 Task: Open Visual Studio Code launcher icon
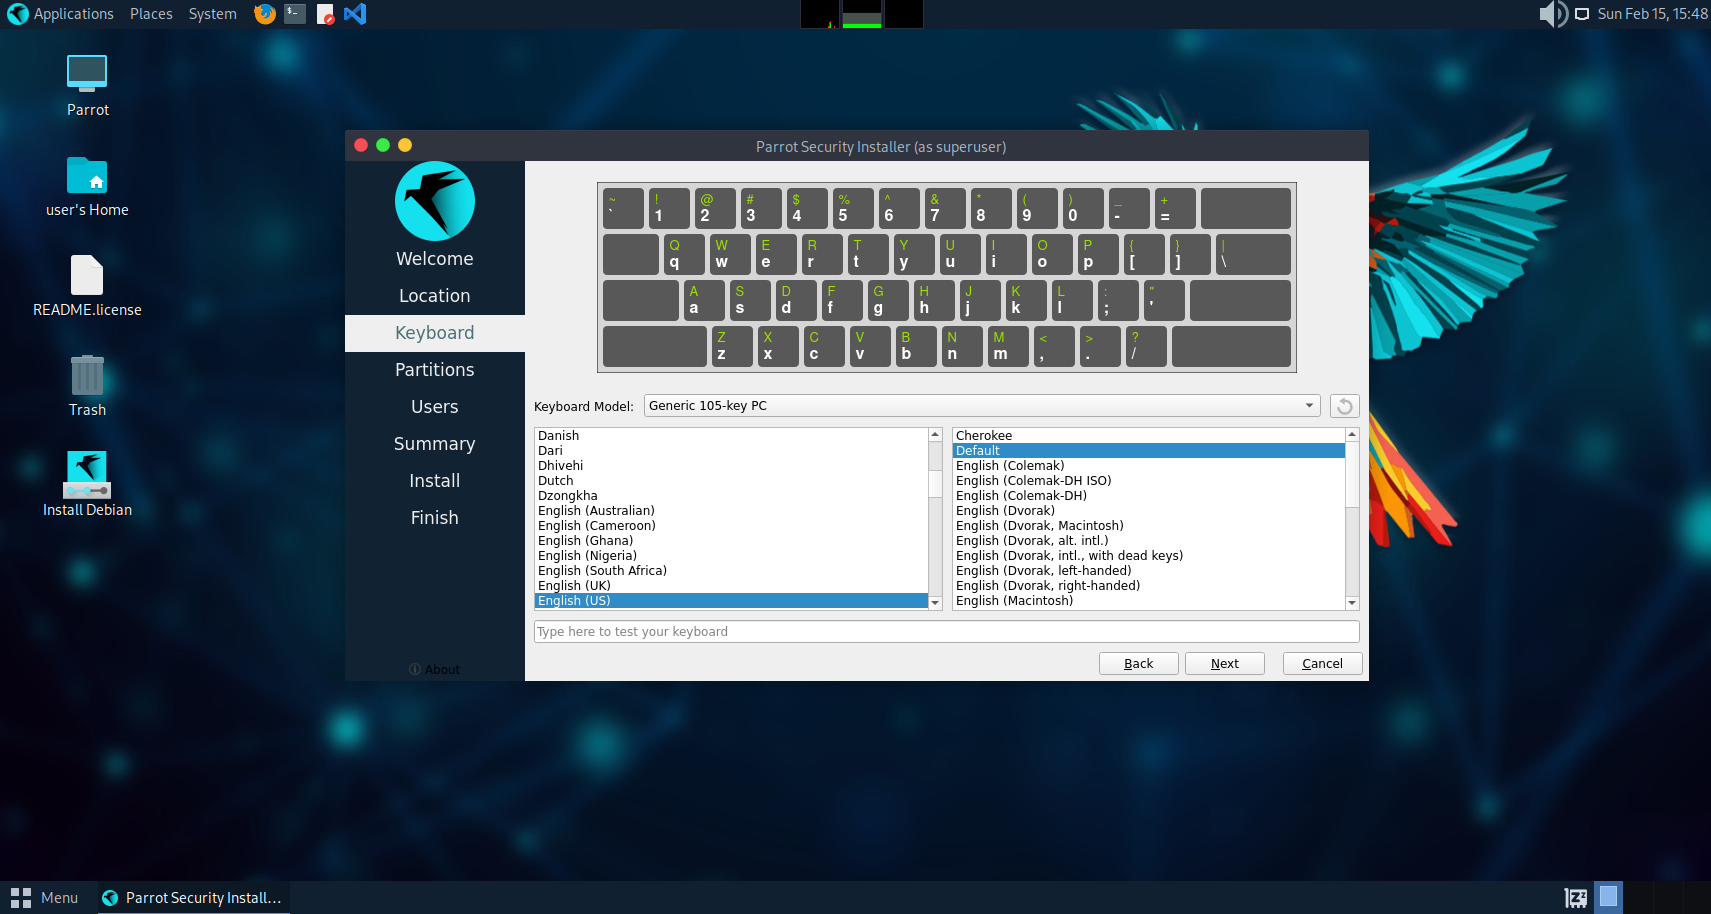click(x=355, y=14)
